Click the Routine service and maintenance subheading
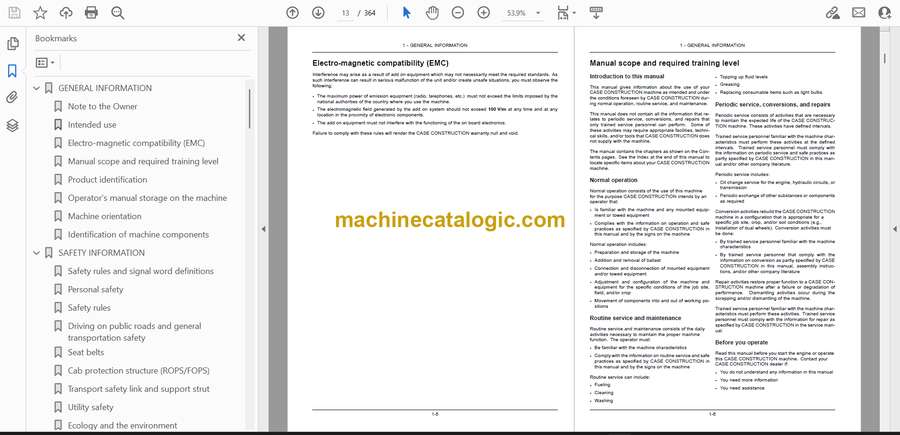Screen dimensions: 900x435 click(635, 318)
